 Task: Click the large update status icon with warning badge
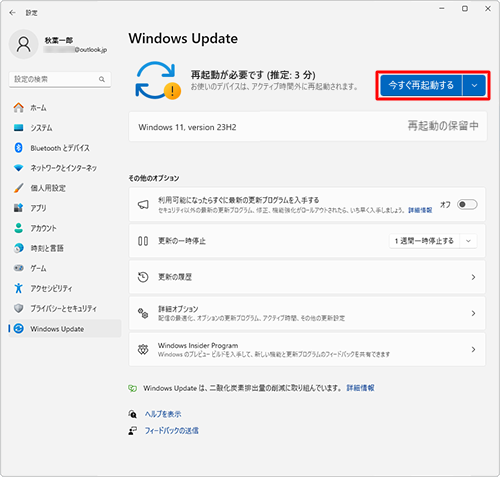[158, 80]
